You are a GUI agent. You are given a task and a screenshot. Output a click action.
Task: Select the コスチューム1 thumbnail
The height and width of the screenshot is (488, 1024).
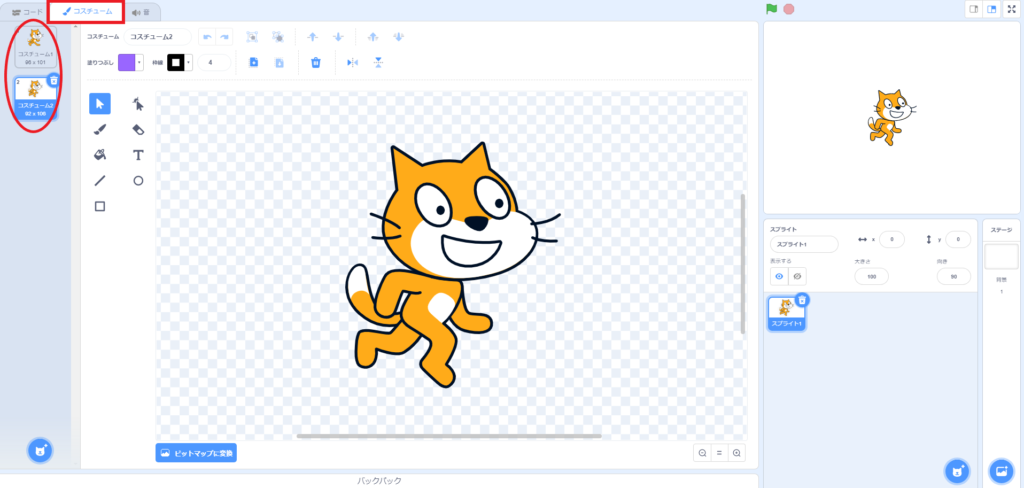pos(35,47)
